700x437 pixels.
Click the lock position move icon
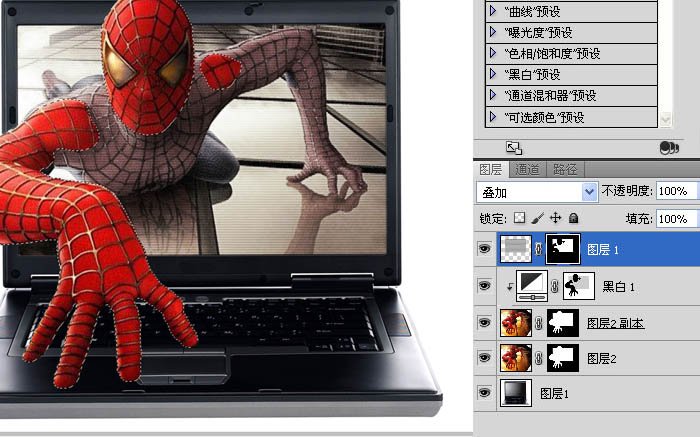[555, 218]
